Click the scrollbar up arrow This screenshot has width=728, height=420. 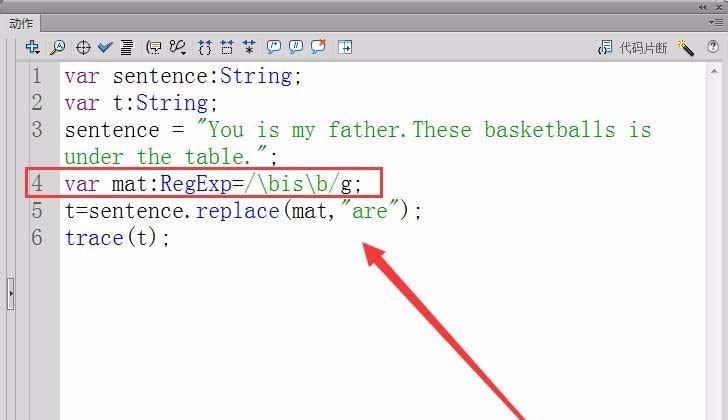point(714,71)
